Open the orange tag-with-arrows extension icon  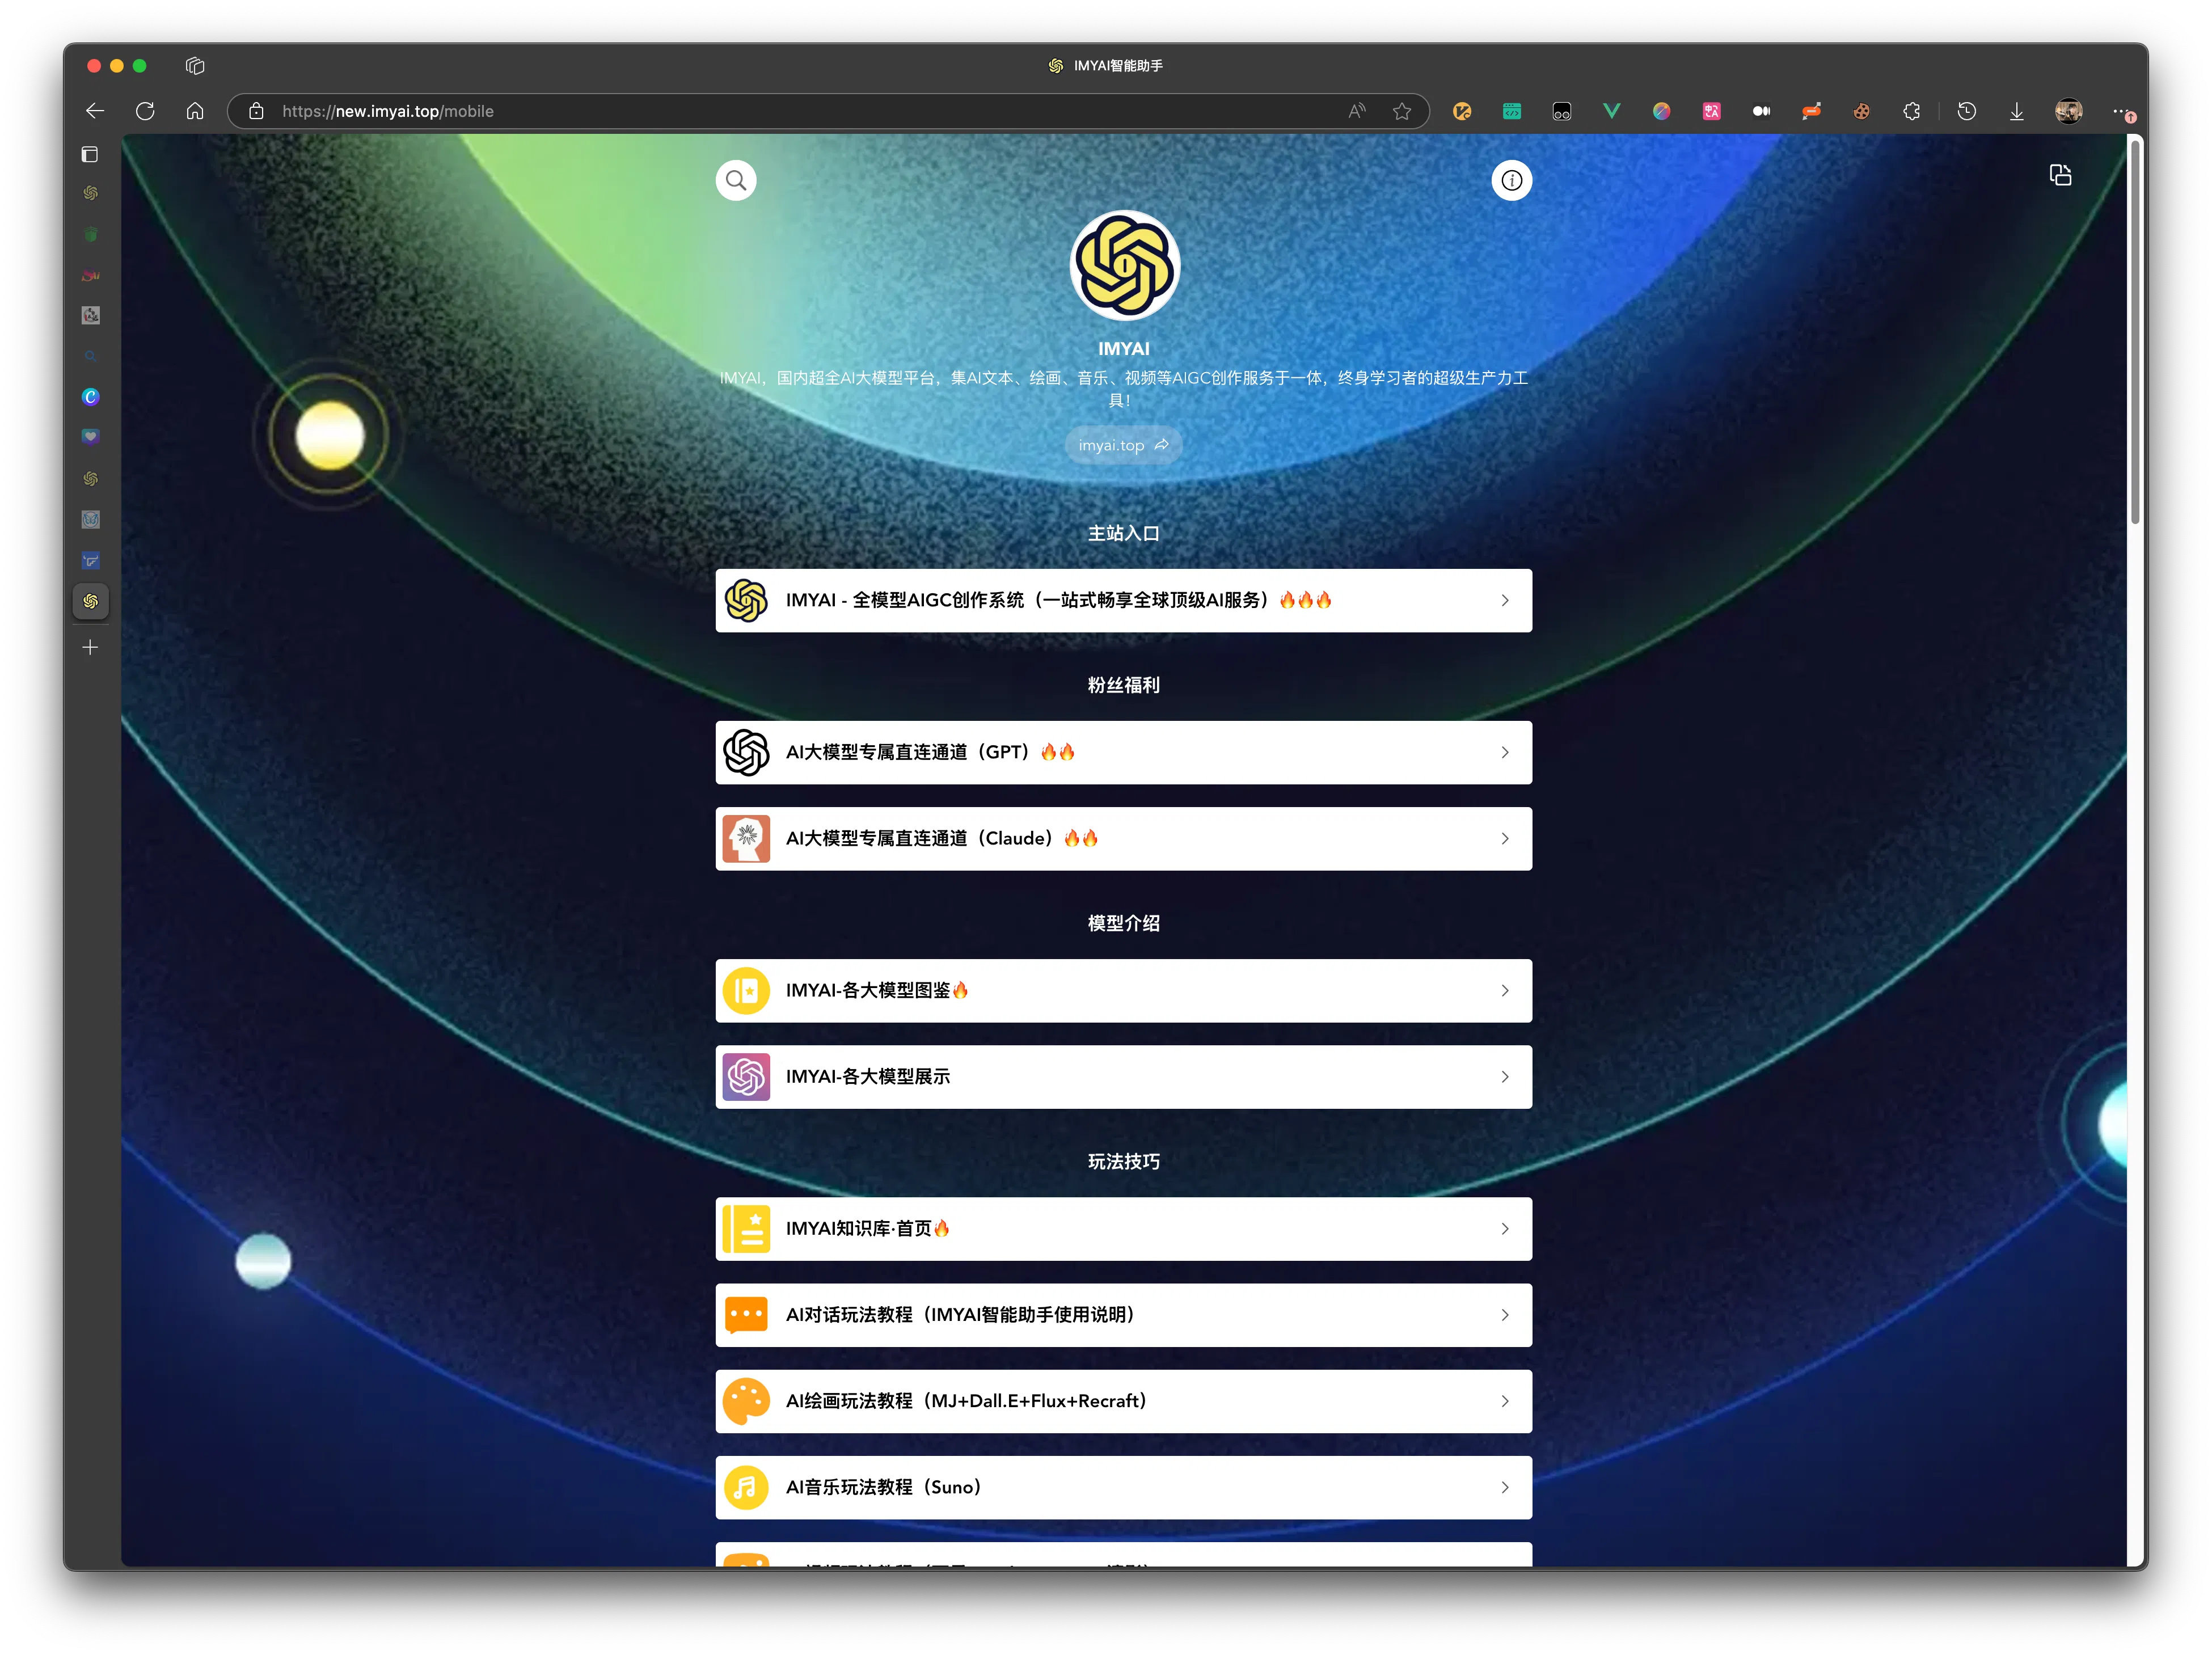click(1811, 111)
